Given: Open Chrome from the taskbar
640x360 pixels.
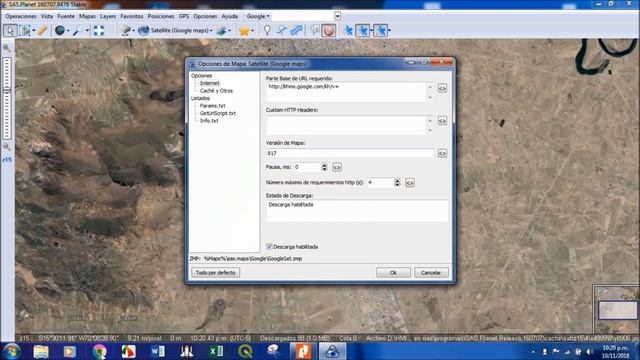Looking at the screenshot, I should coord(99,351).
